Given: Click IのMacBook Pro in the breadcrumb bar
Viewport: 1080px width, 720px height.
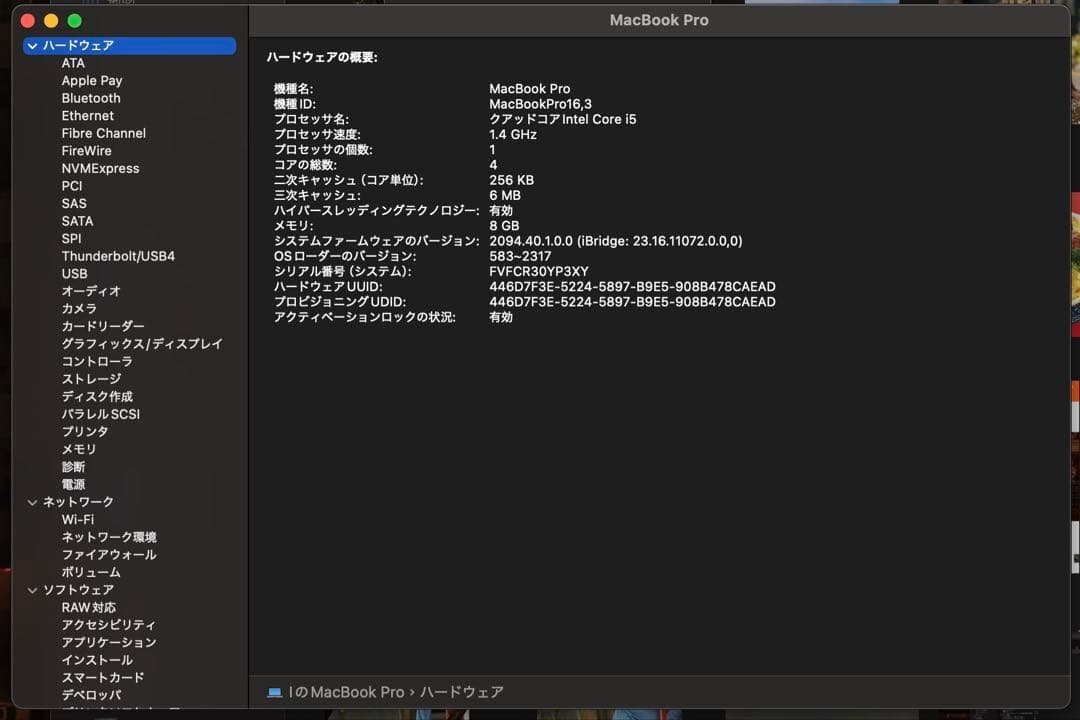Looking at the screenshot, I should tap(345, 692).
